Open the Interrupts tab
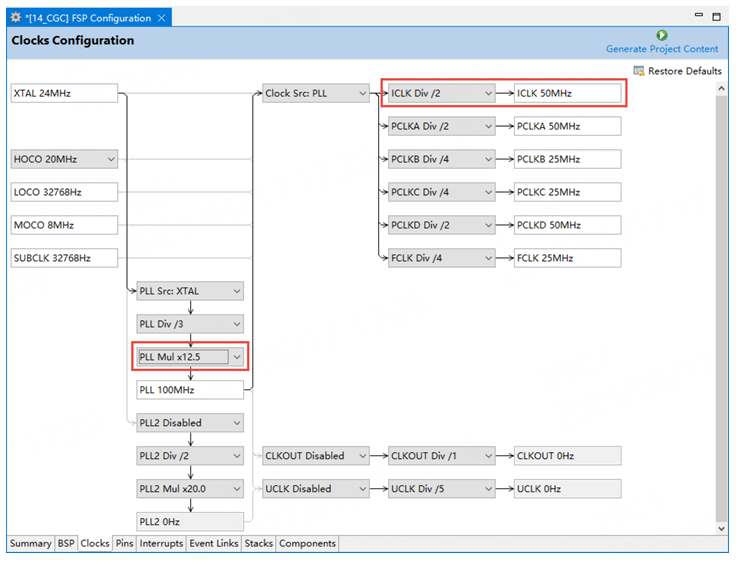The height and width of the screenshot is (564, 738). pos(161,543)
